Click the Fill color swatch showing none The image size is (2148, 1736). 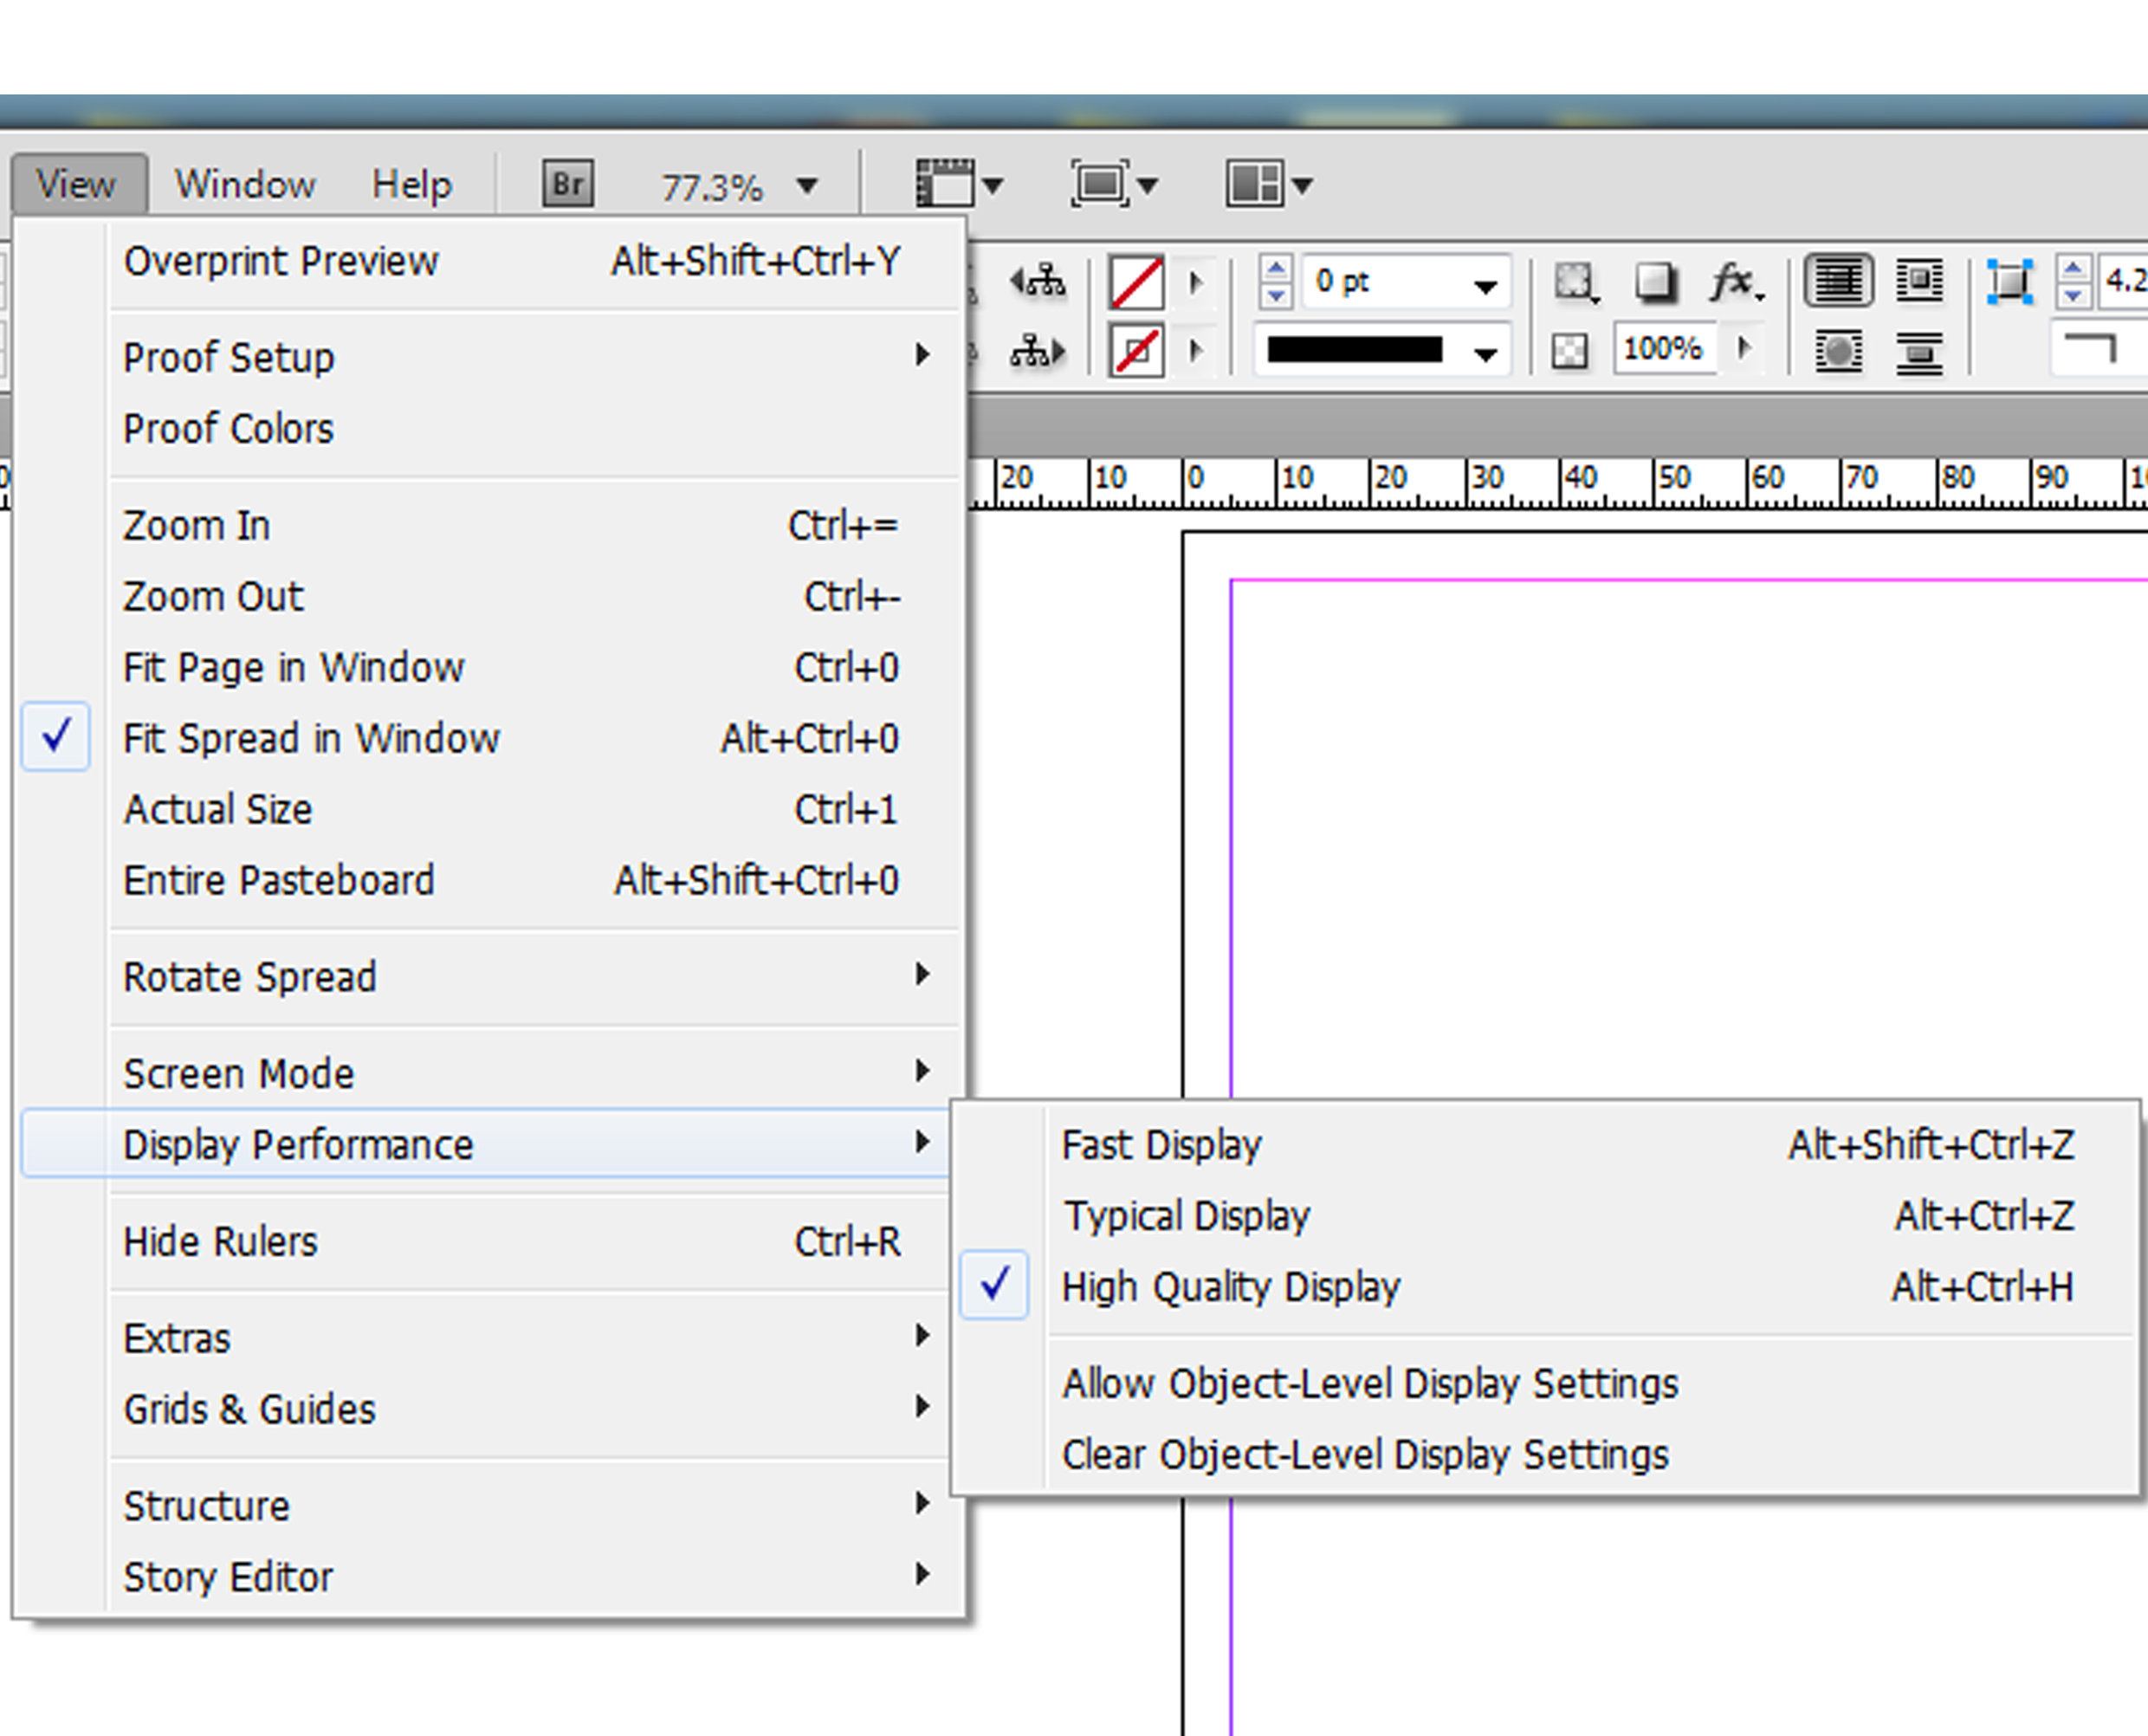[x=1137, y=282]
